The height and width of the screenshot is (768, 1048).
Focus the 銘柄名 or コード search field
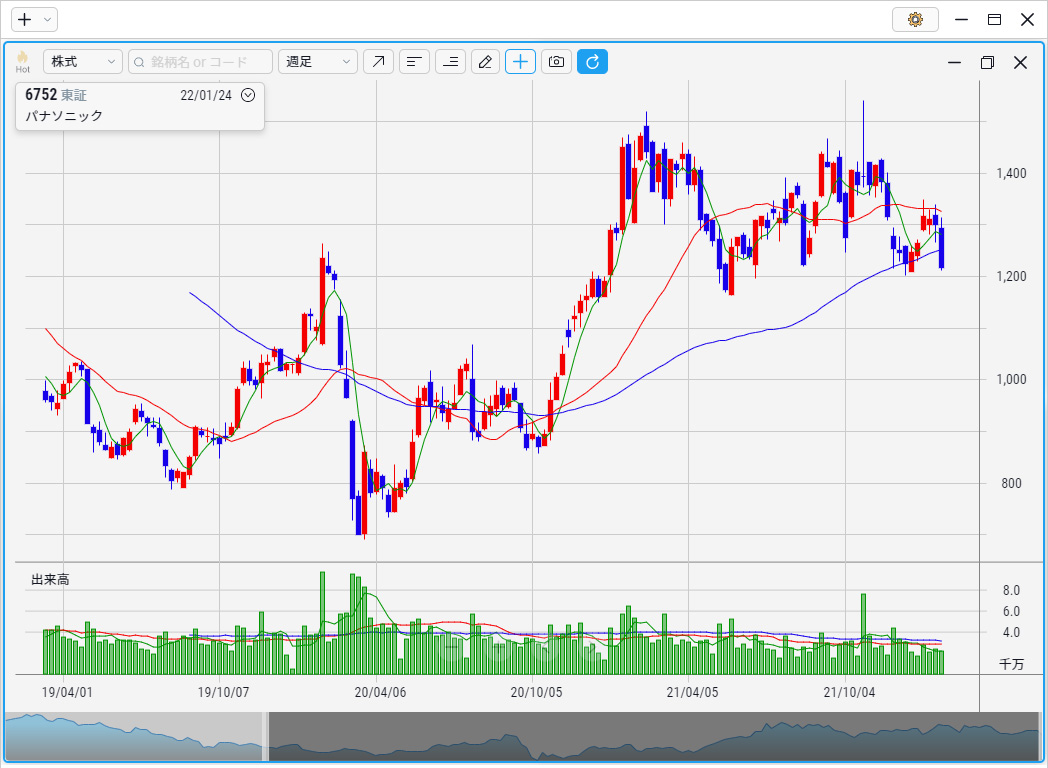tap(201, 61)
